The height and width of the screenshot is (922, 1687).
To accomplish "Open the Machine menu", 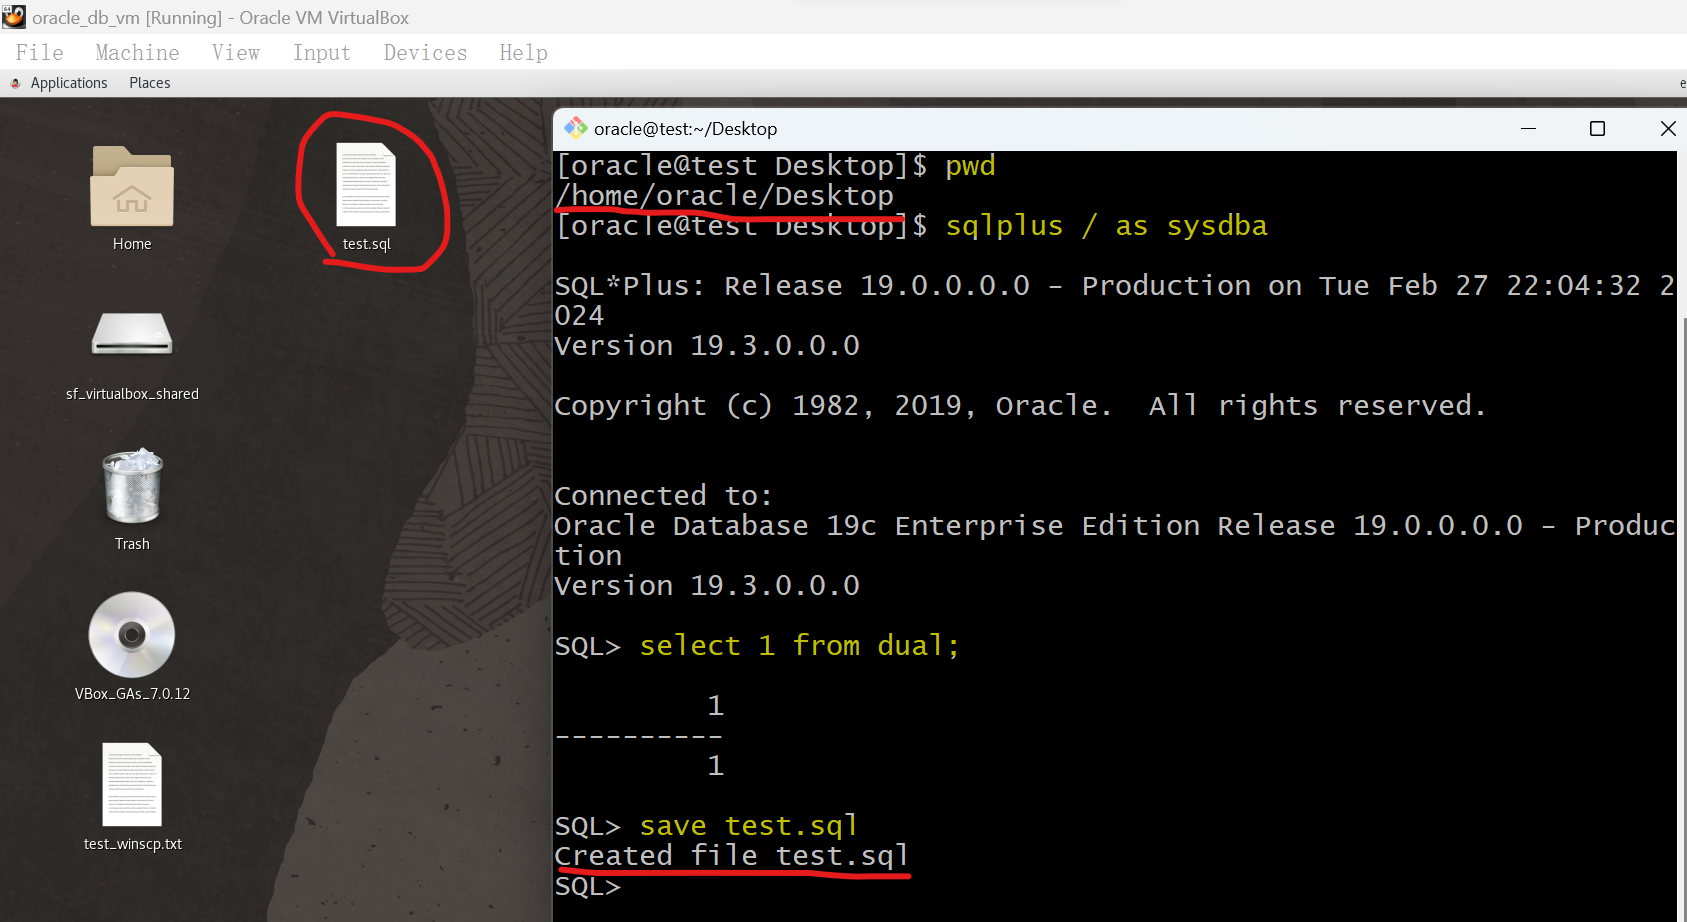I will click(x=137, y=53).
